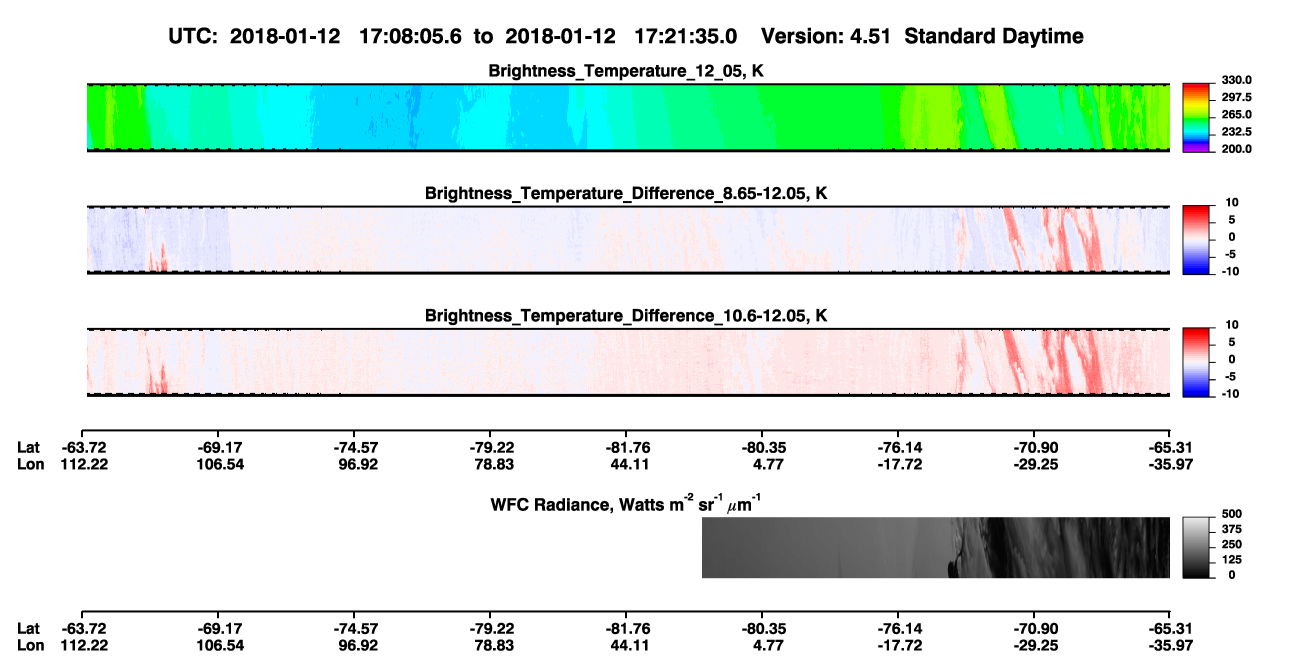
Task: Click the "Brightness_Temperature_Difference_8.65-12.05, K" title
Action: click(x=627, y=193)
